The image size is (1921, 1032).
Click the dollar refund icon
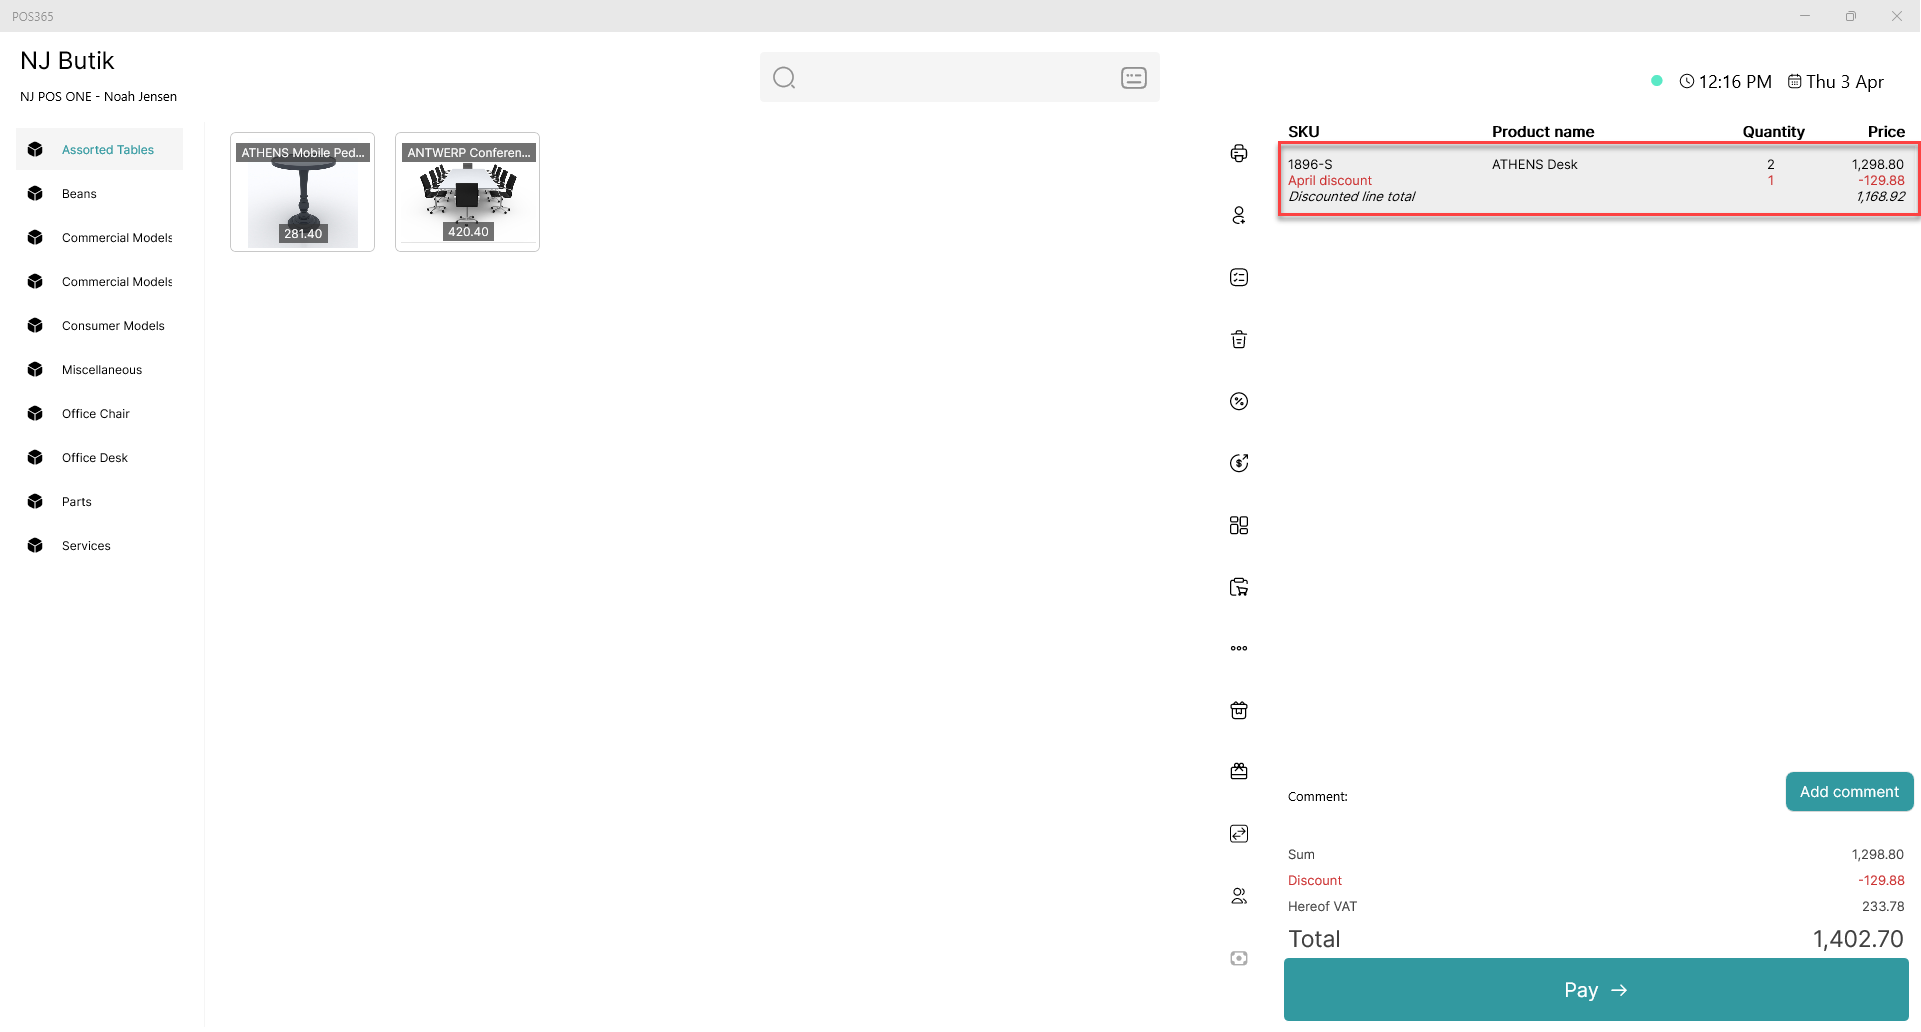1239,463
